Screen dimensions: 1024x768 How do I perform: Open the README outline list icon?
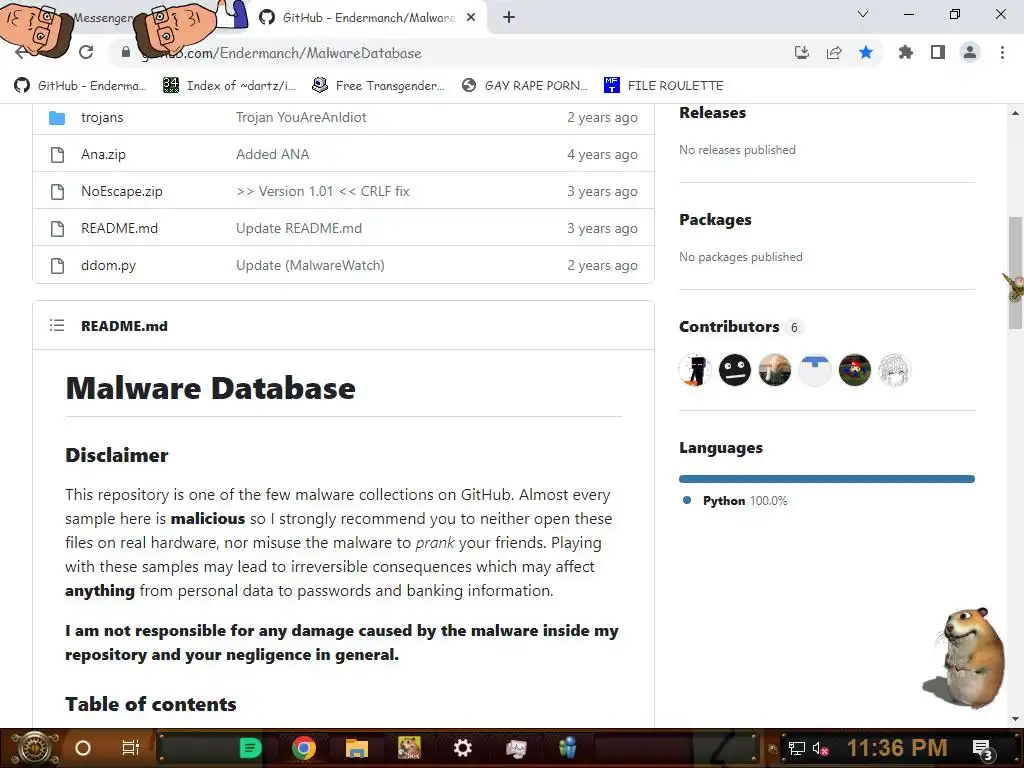[57, 325]
